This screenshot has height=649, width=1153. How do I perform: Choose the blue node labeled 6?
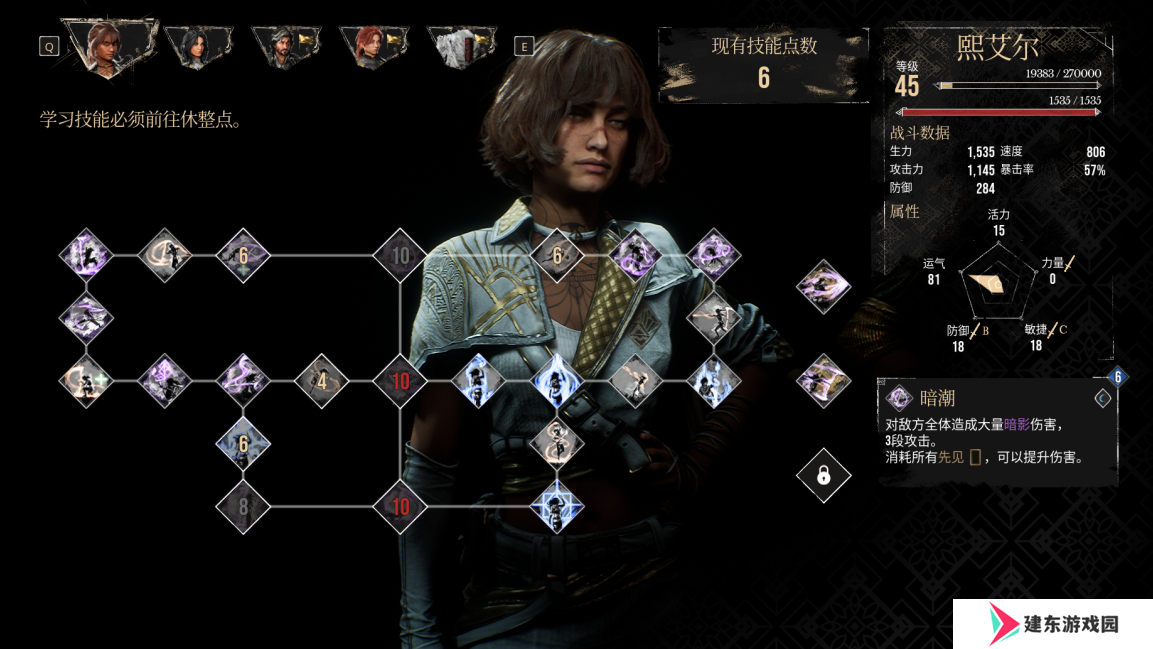point(243,443)
